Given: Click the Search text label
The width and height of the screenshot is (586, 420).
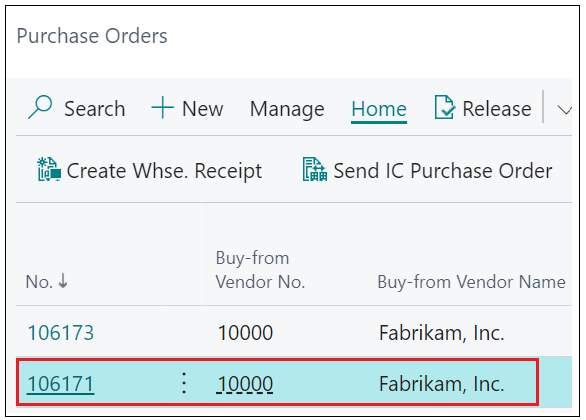Looking at the screenshot, I should [95, 109].
